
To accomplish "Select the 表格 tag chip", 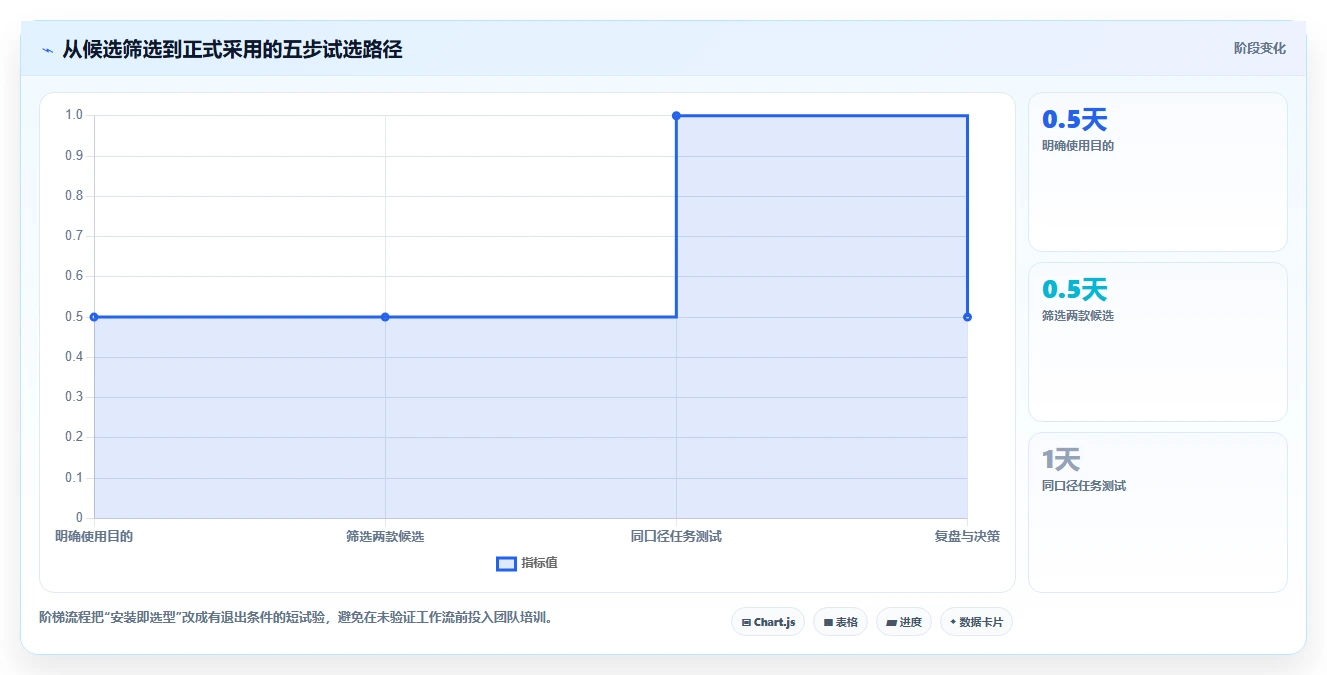I will (840, 622).
